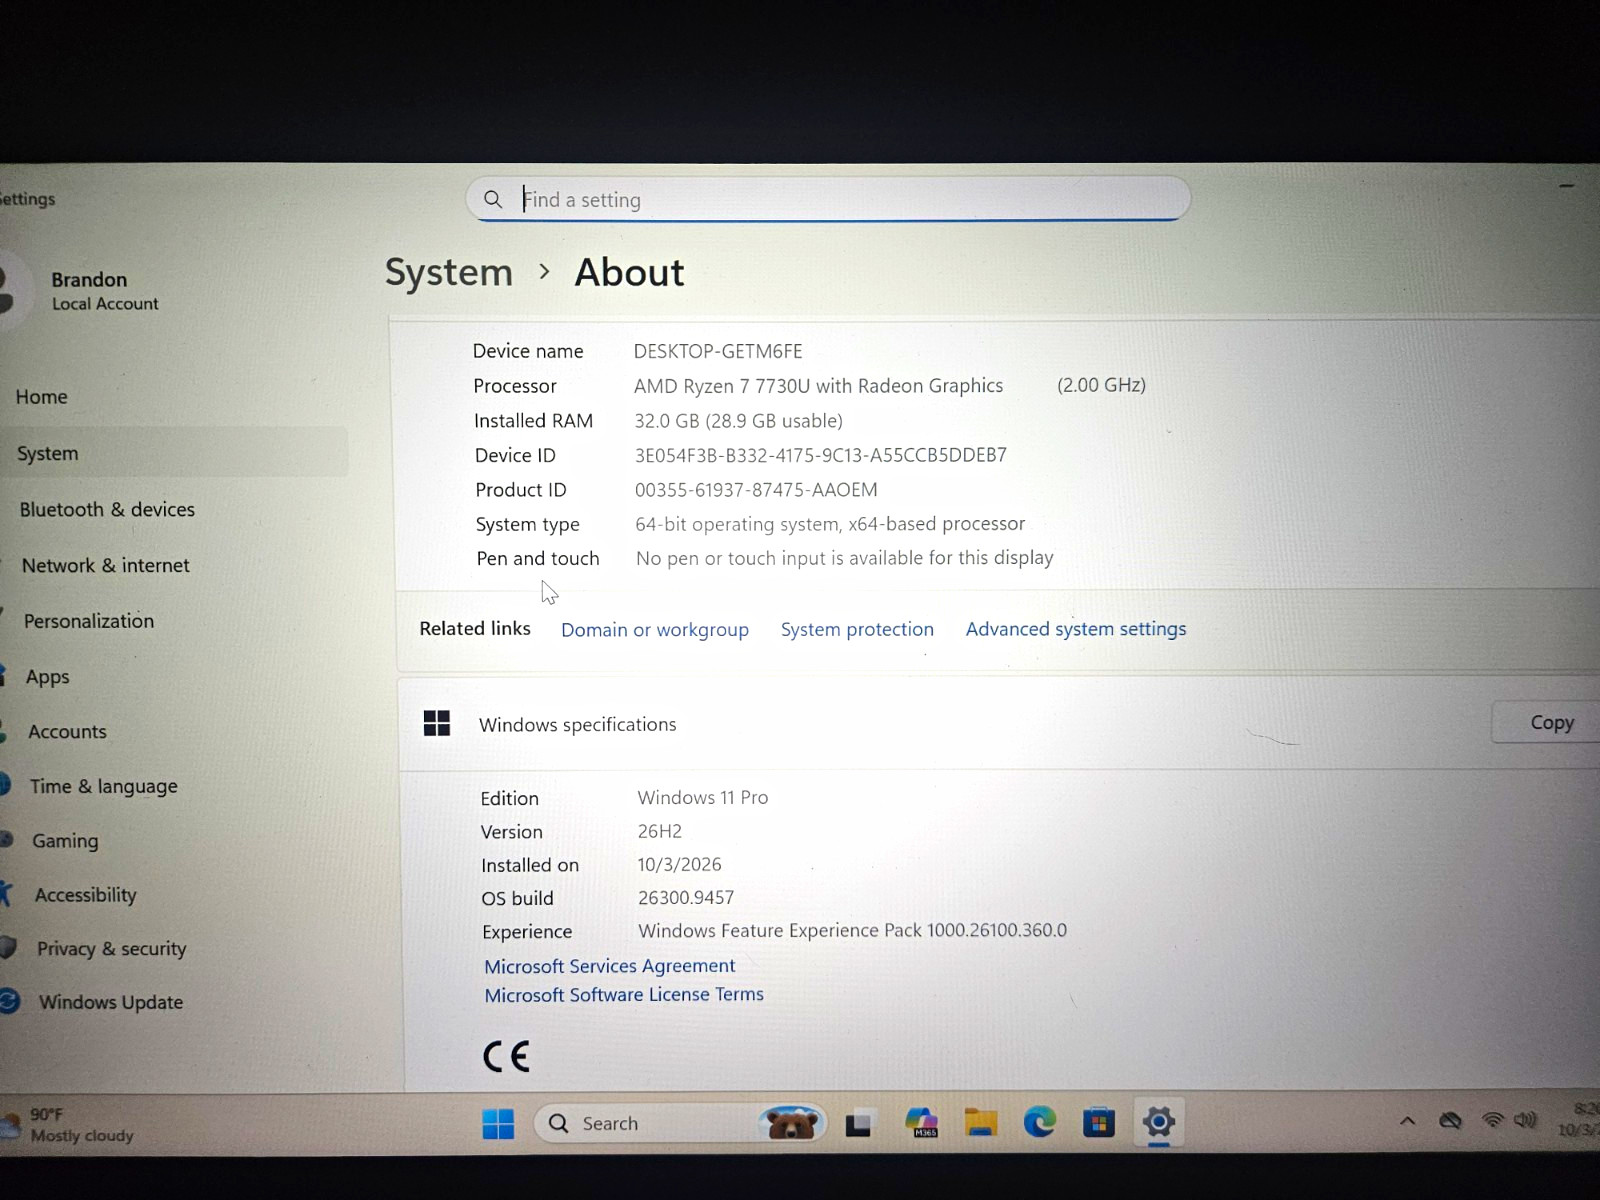
Task: Click the Settings gear taskbar icon
Action: 1158,1122
